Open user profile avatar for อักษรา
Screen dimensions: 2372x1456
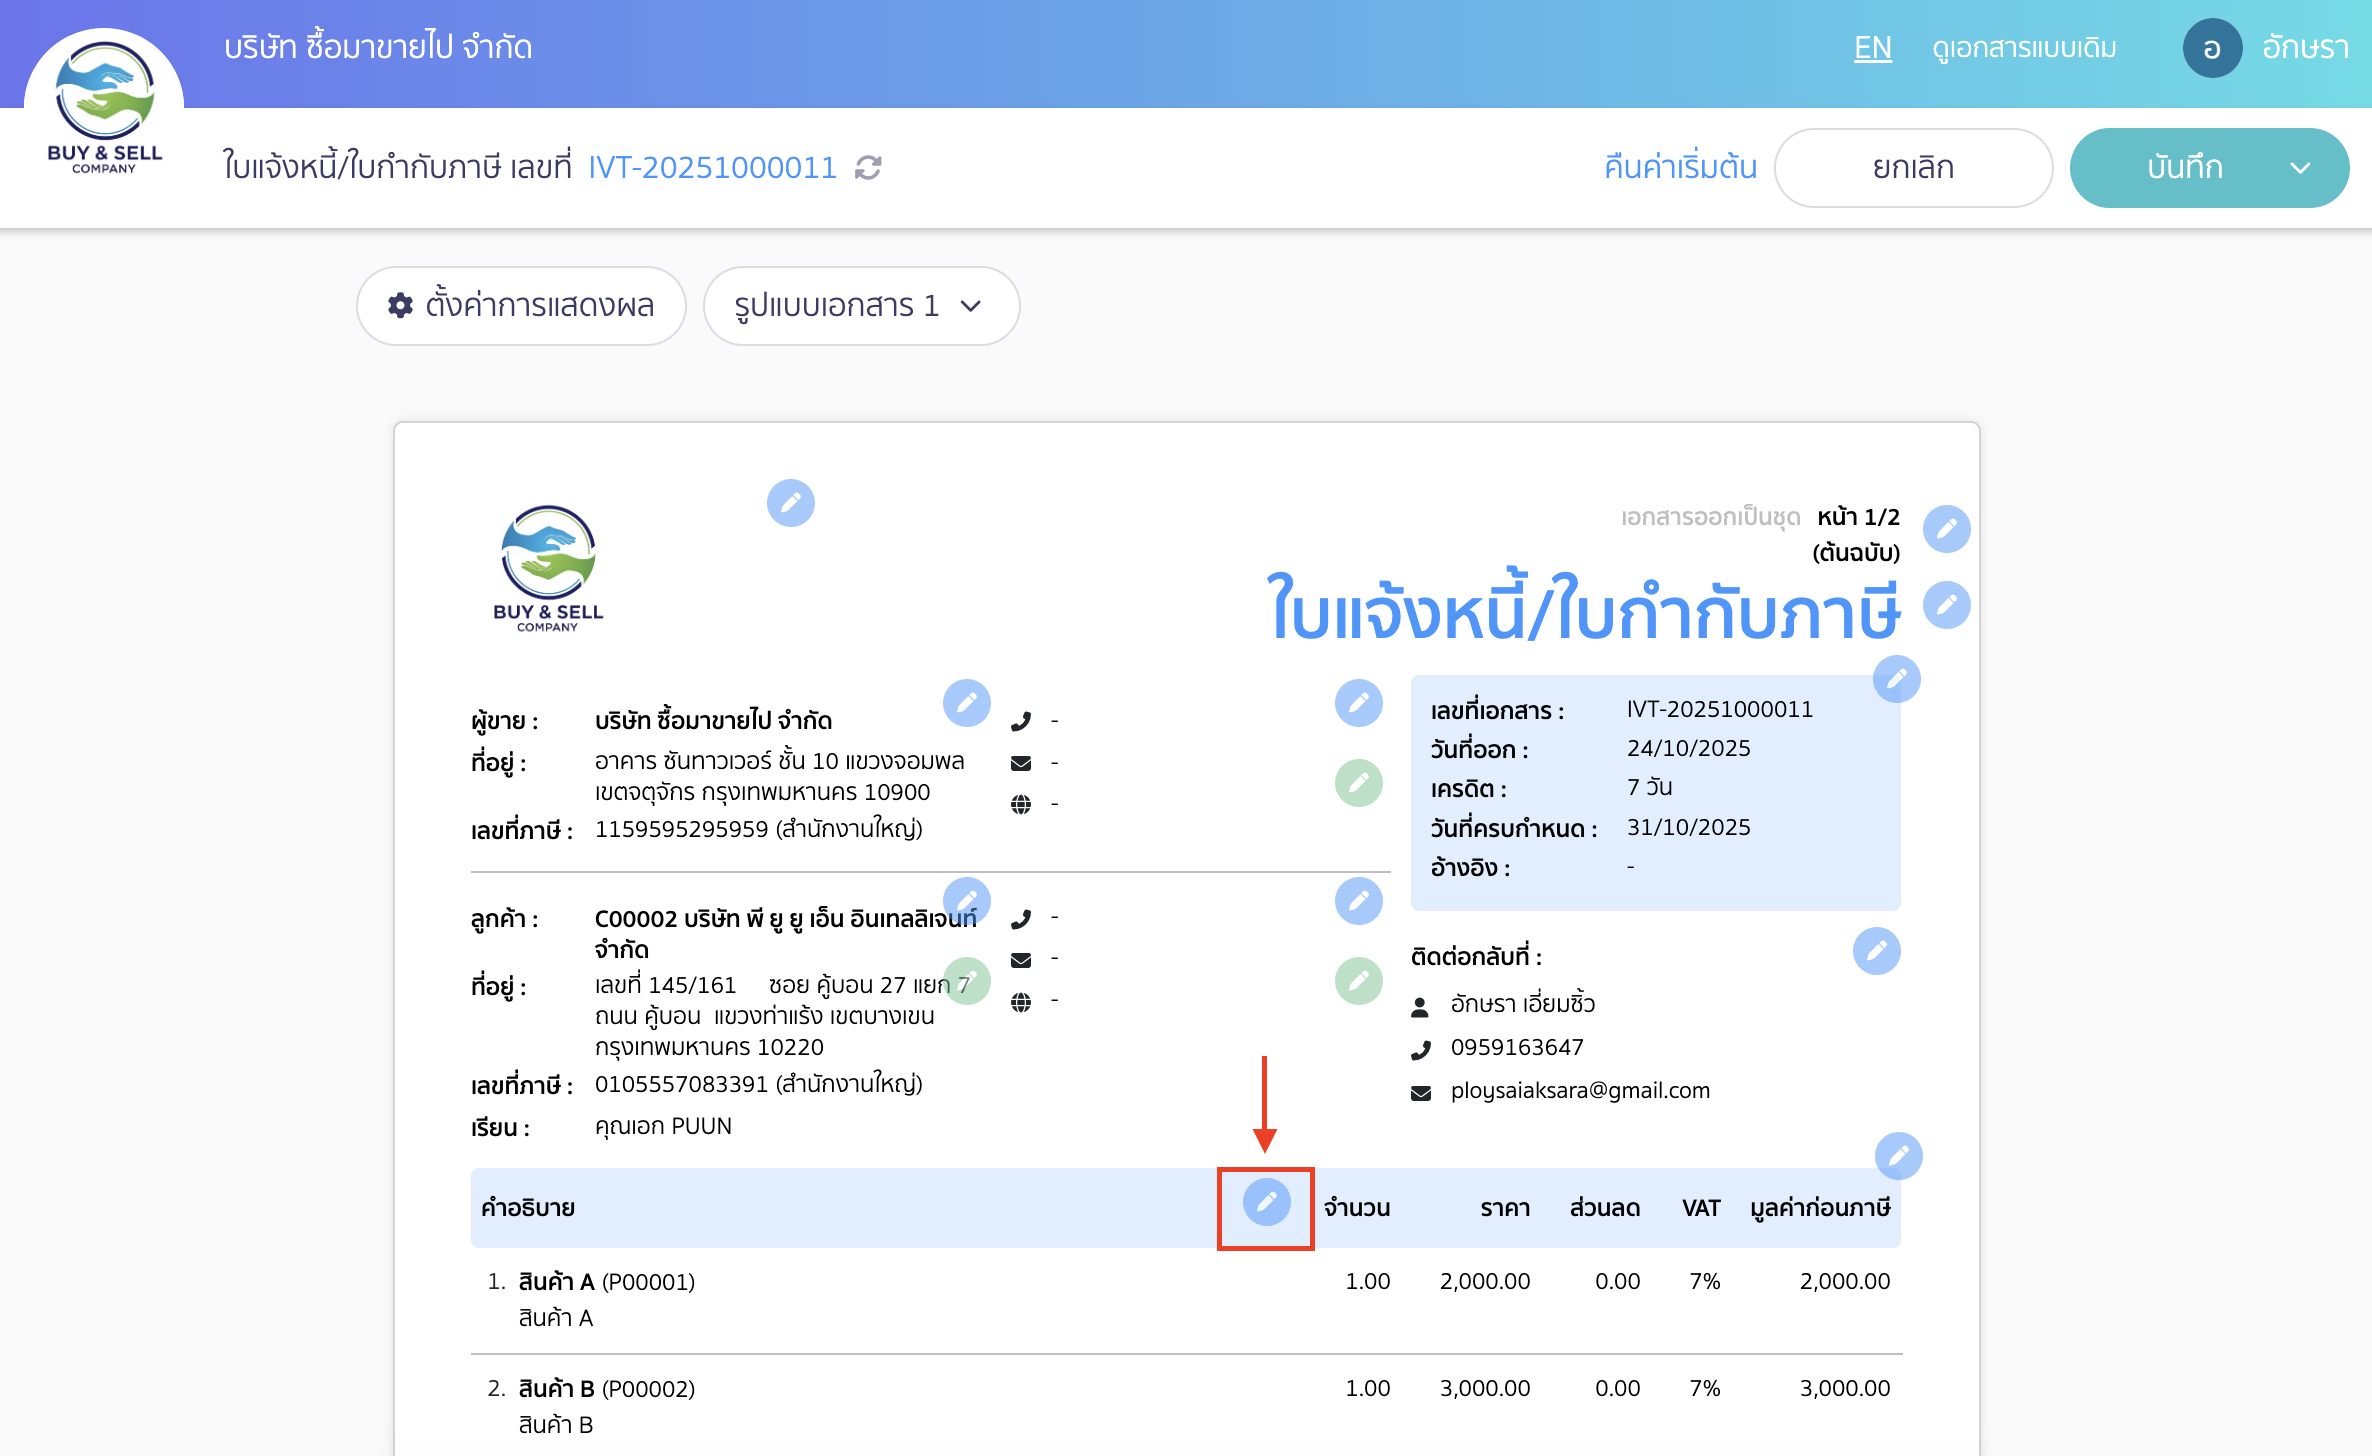(x=2211, y=47)
